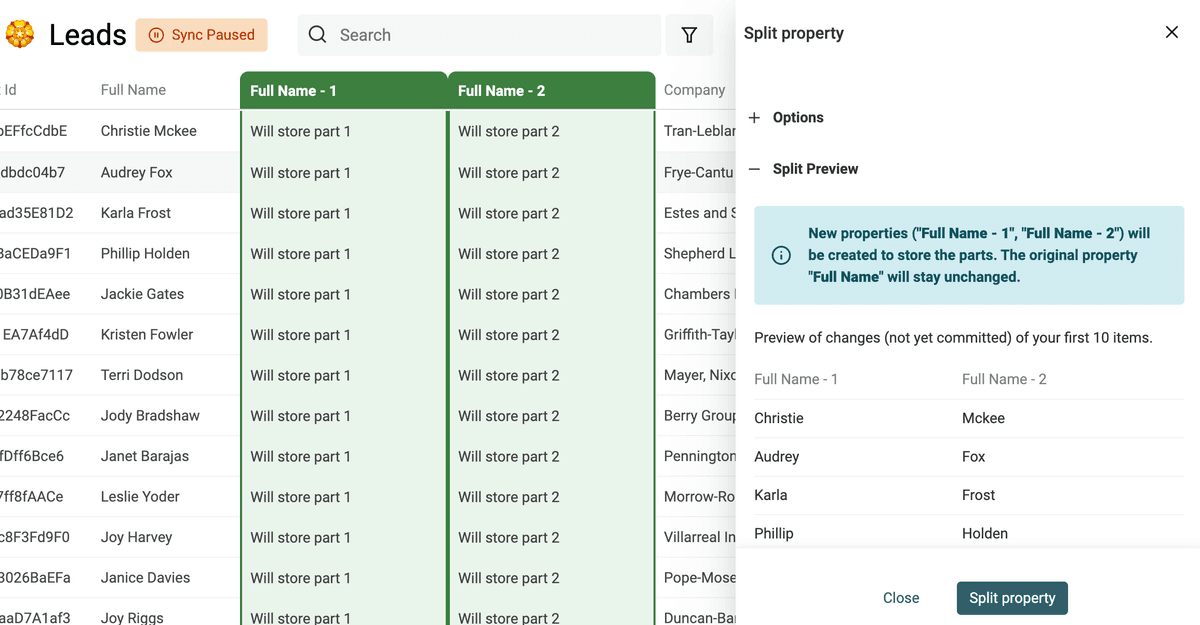Click the Id cell b78ce7117
1200x625 pixels.
click(36, 375)
